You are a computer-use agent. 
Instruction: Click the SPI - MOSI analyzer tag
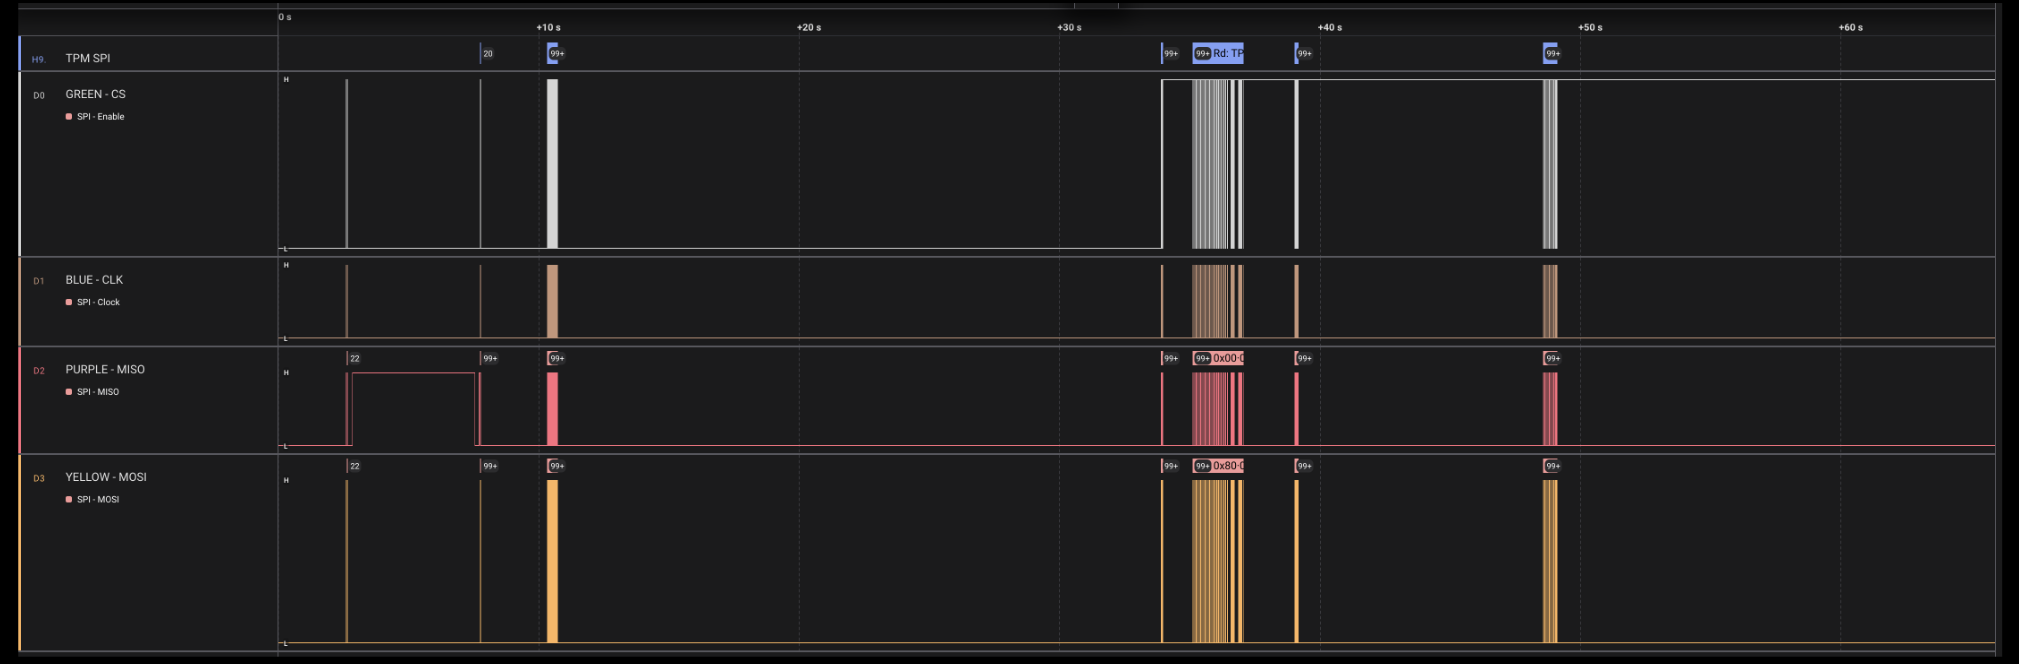[x=97, y=499]
